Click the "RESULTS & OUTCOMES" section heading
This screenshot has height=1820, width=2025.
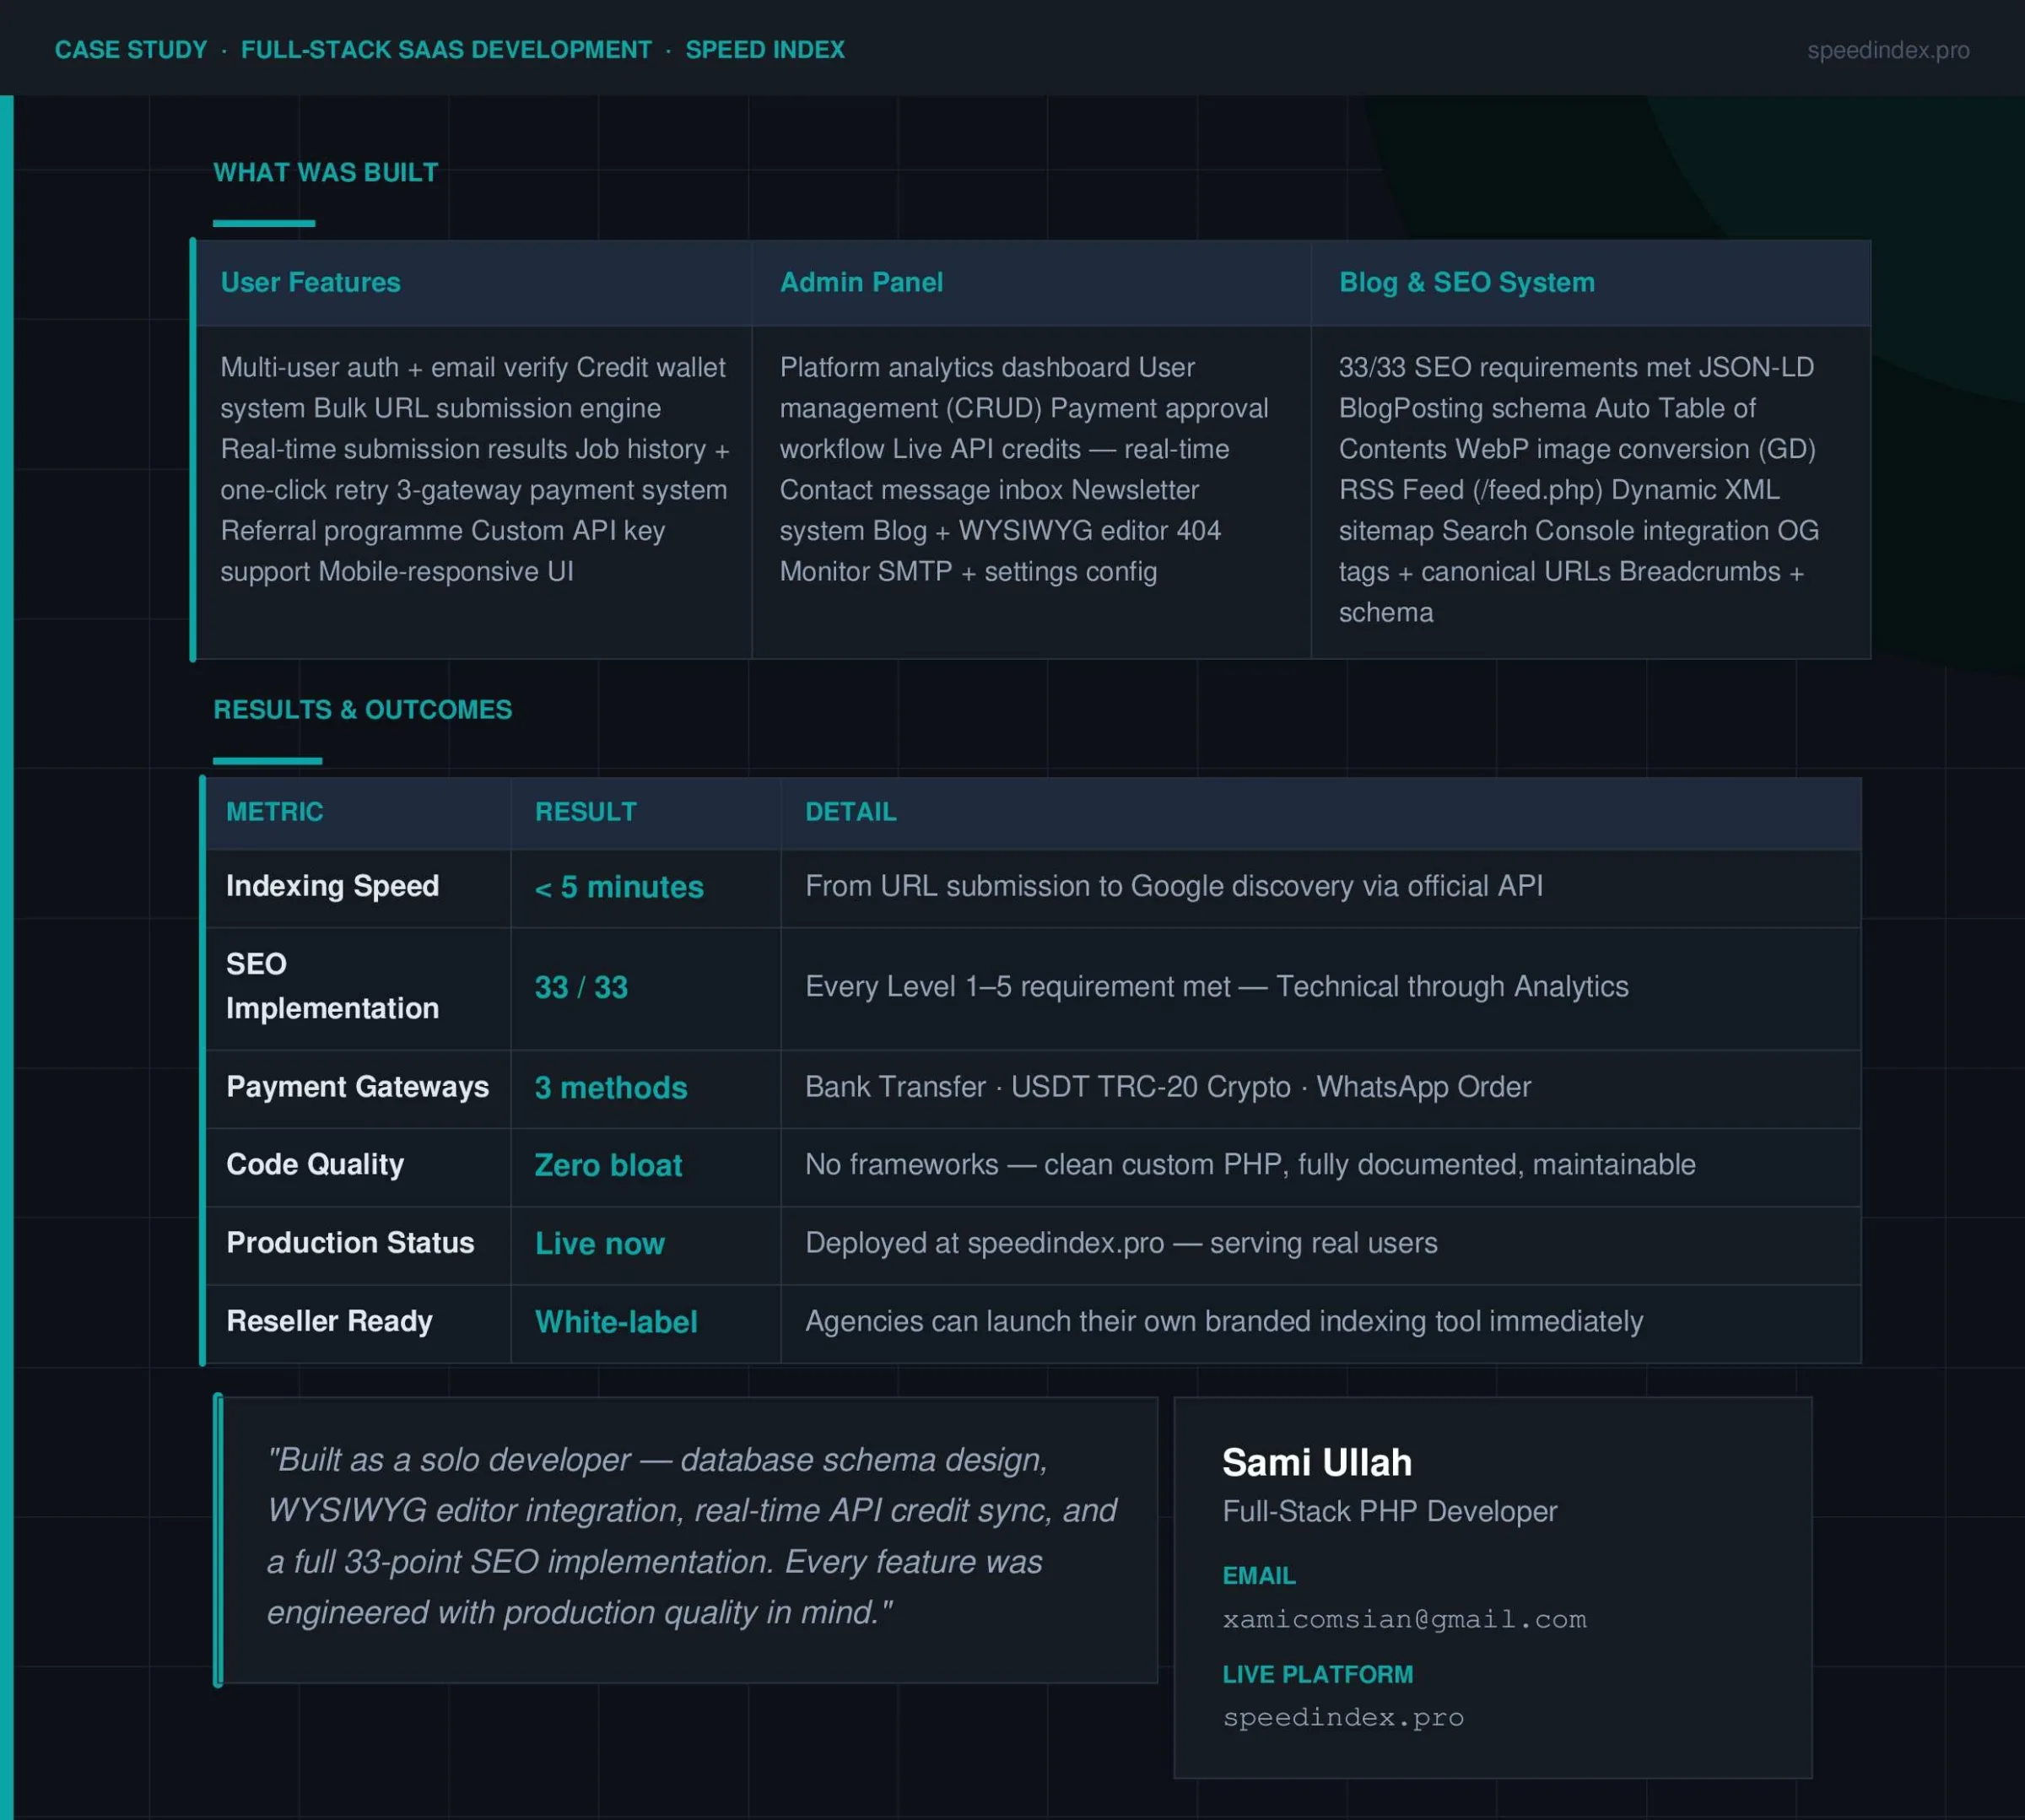362,710
